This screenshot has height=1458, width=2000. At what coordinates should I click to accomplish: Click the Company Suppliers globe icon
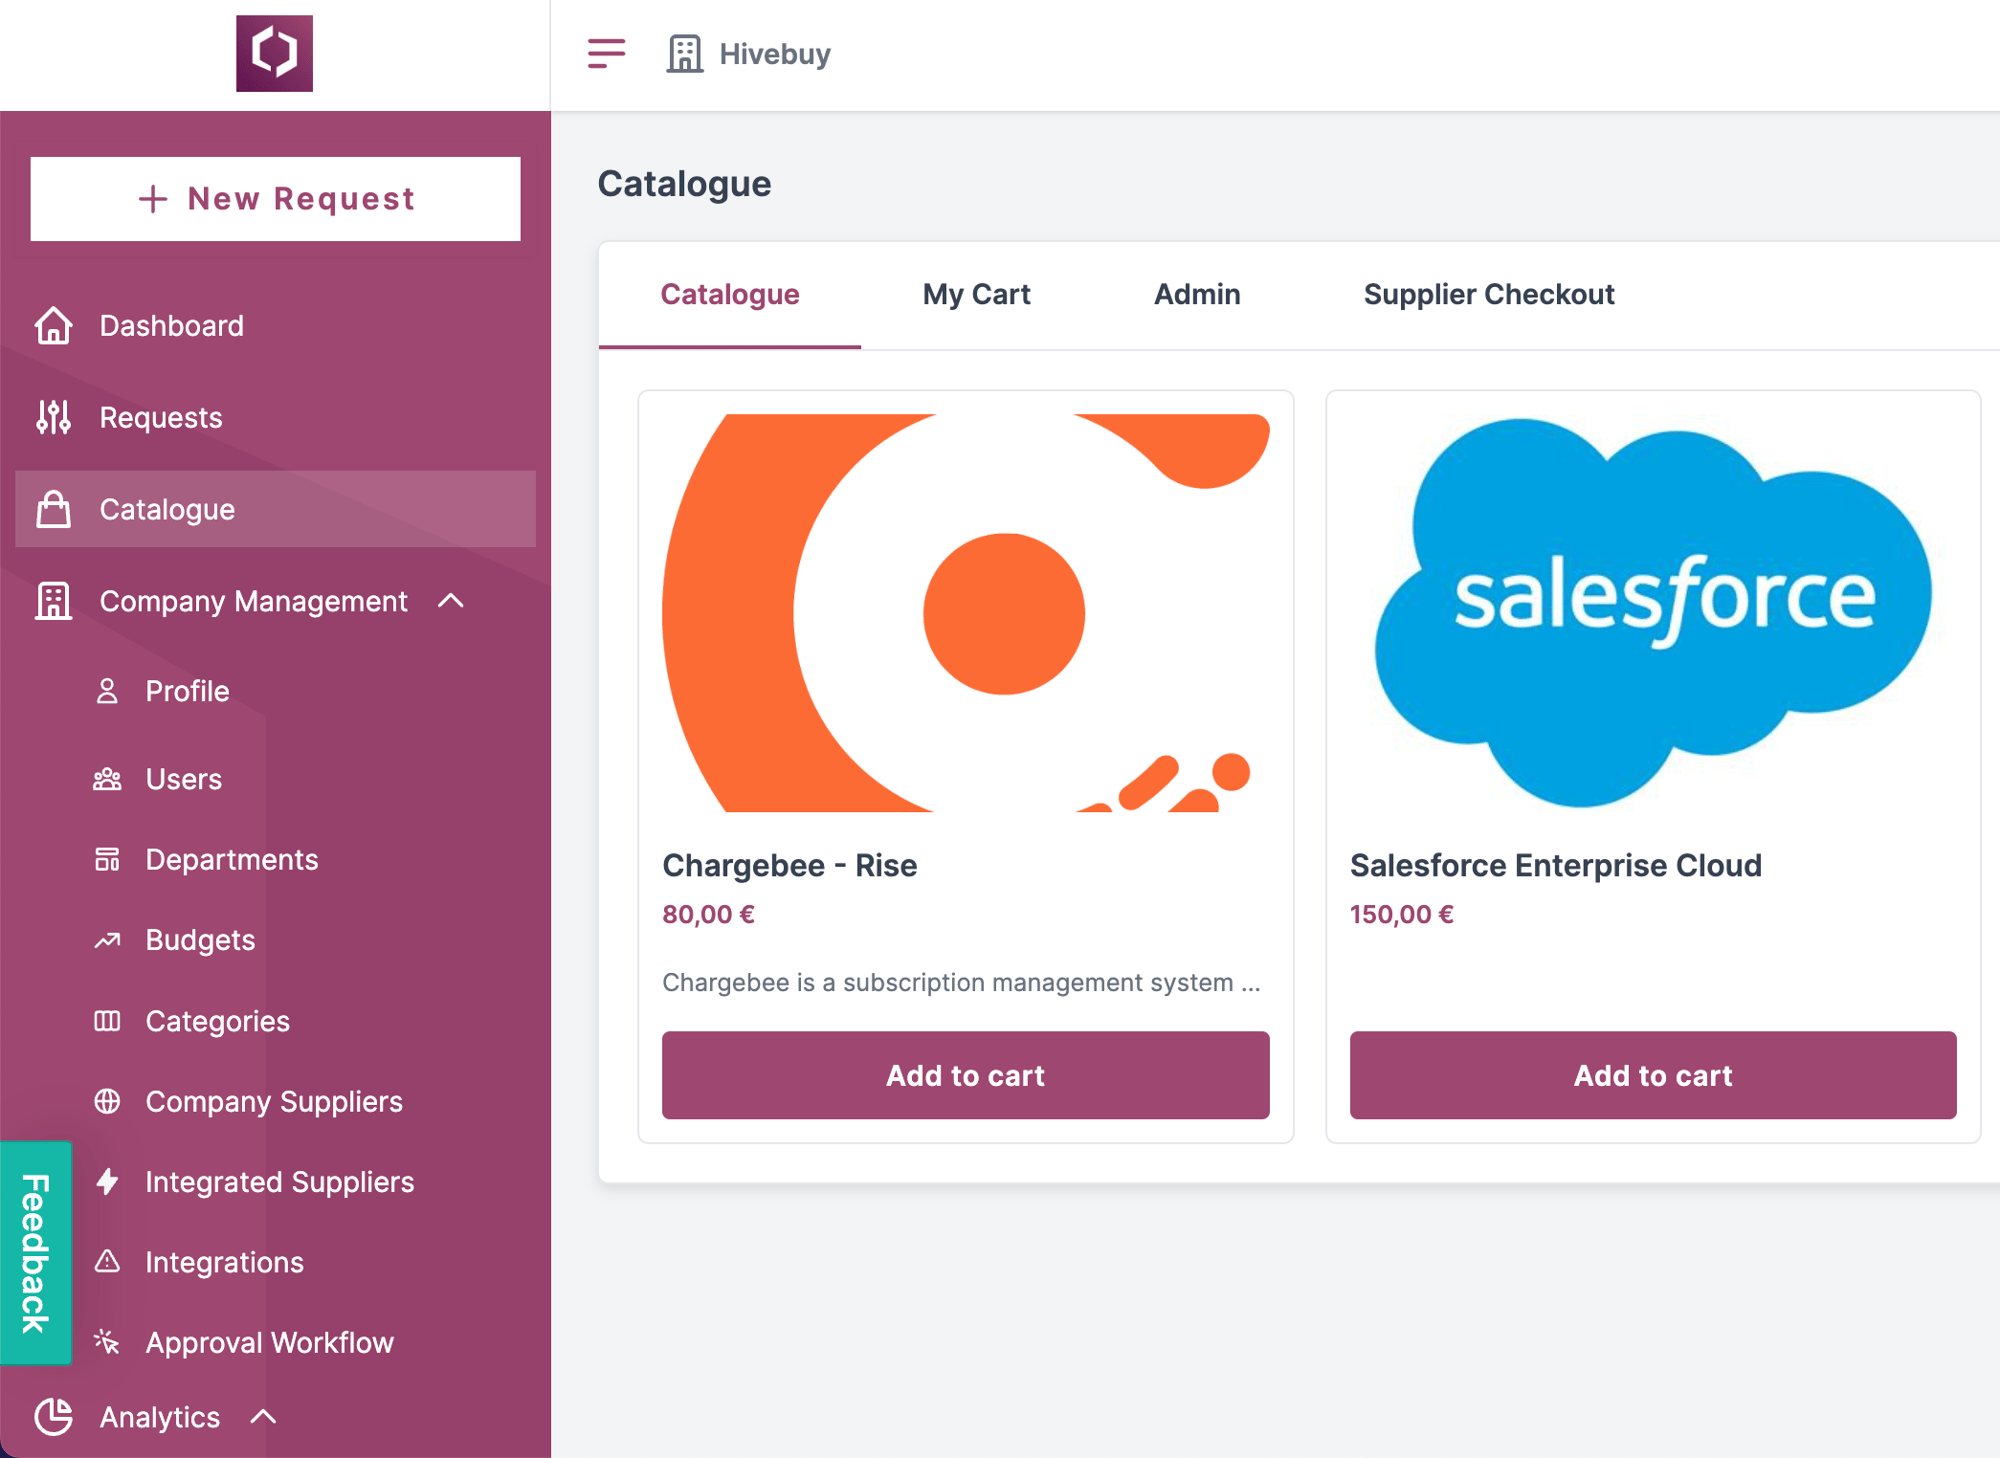coord(107,1101)
